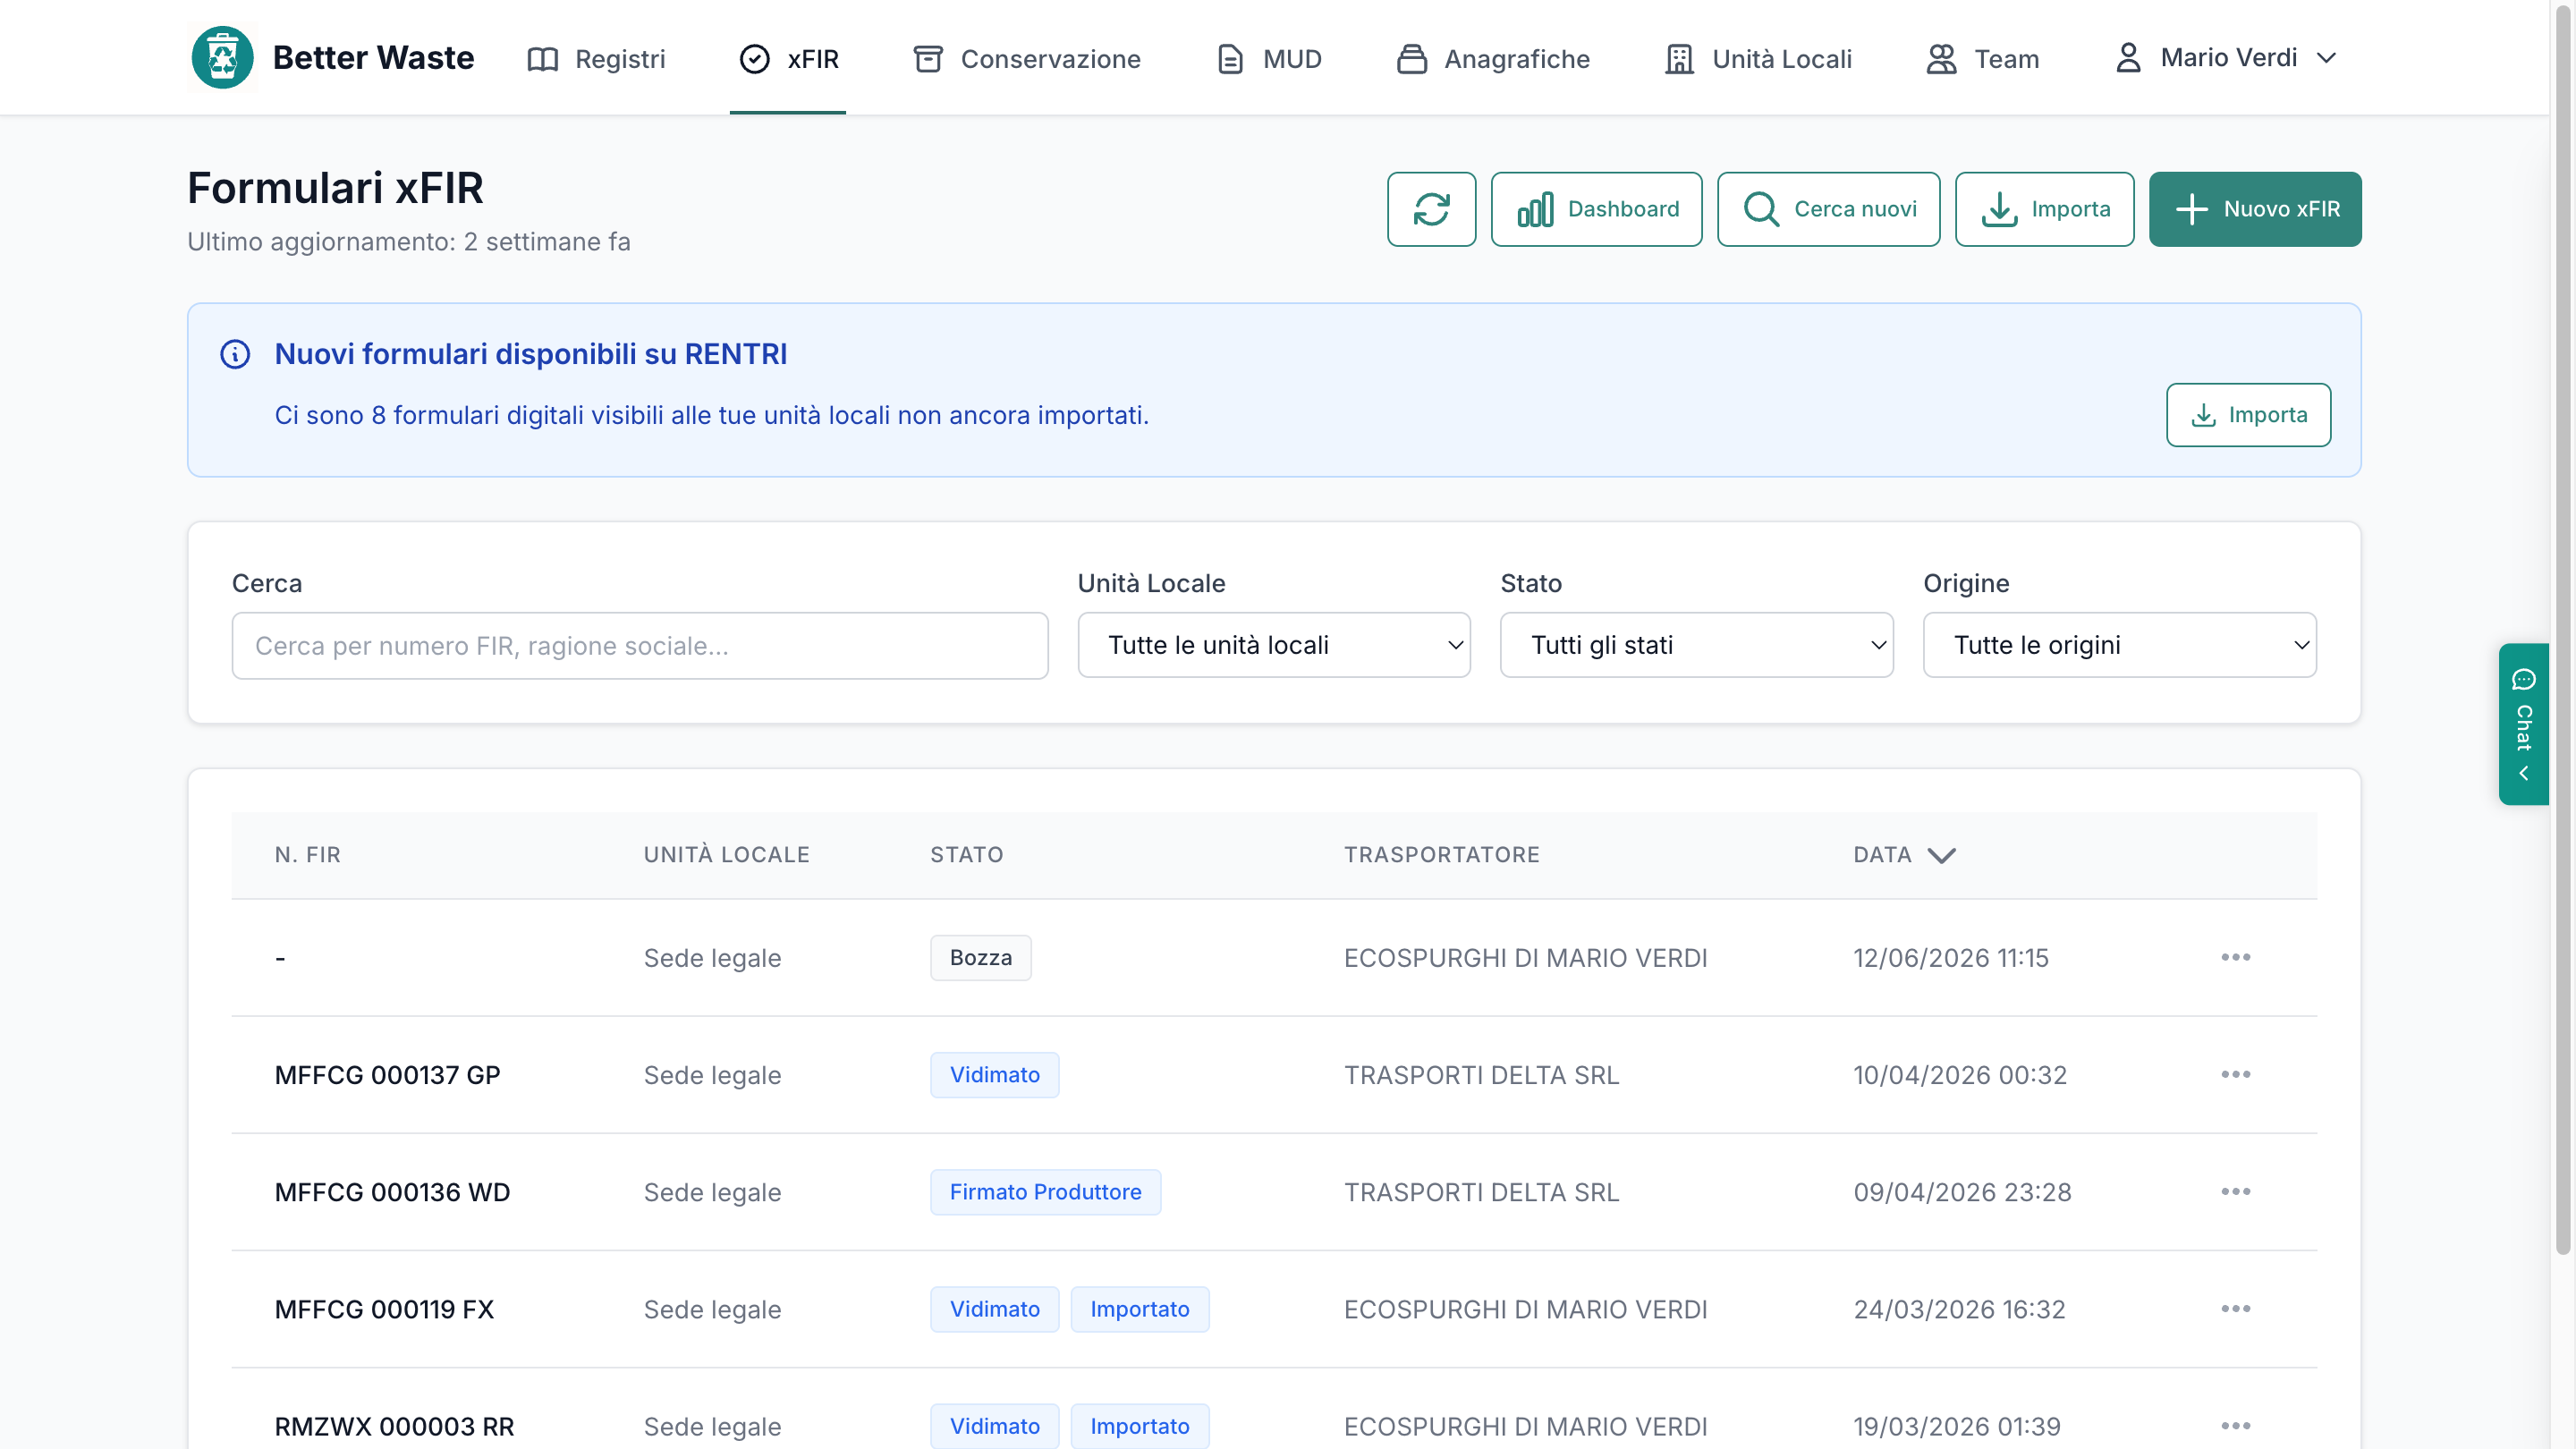Click Cerca nuovi button
Viewport: 2576px width, 1449px height.
(1828, 209)
